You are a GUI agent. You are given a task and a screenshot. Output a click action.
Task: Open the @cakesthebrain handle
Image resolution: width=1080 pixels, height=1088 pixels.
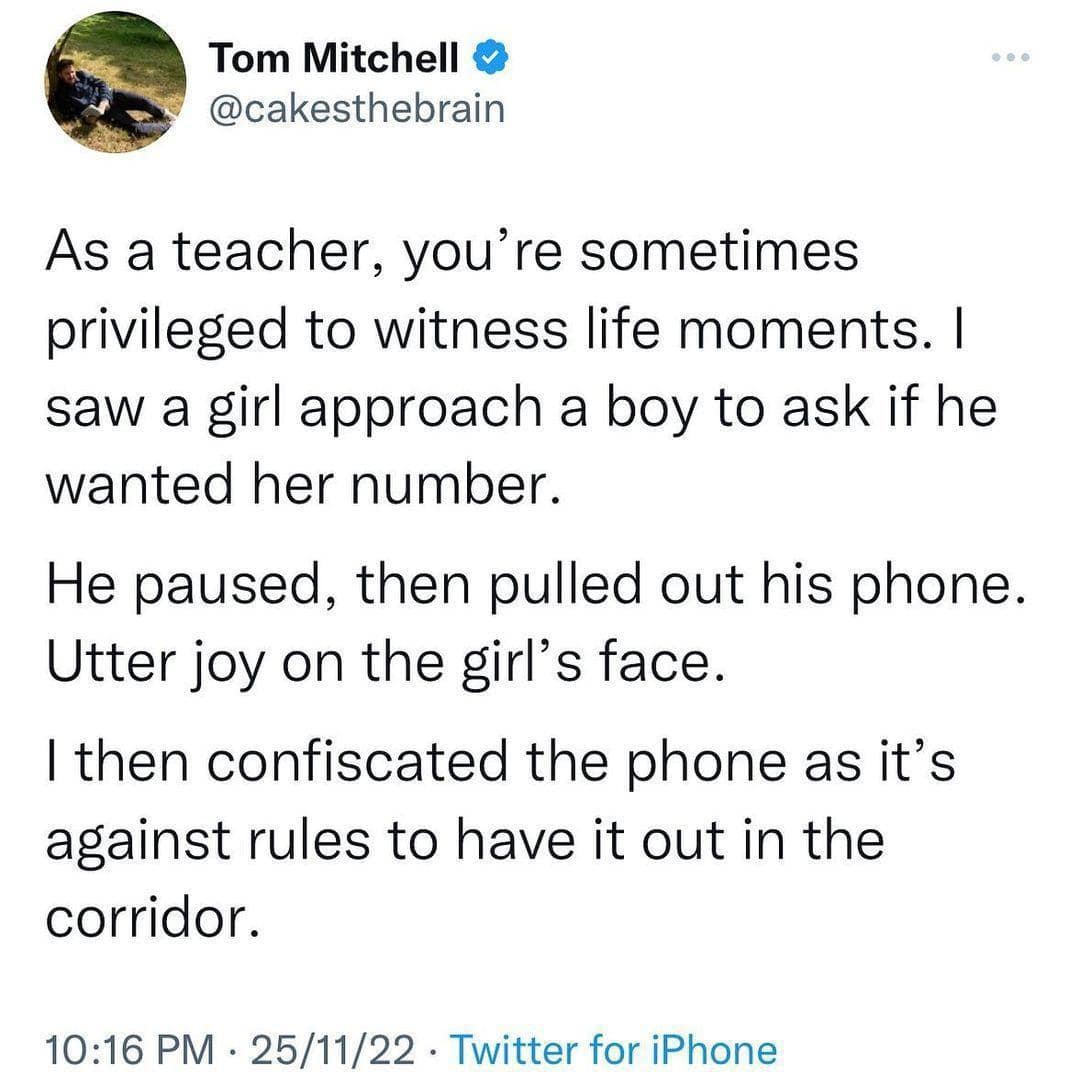tap(357, 107)
